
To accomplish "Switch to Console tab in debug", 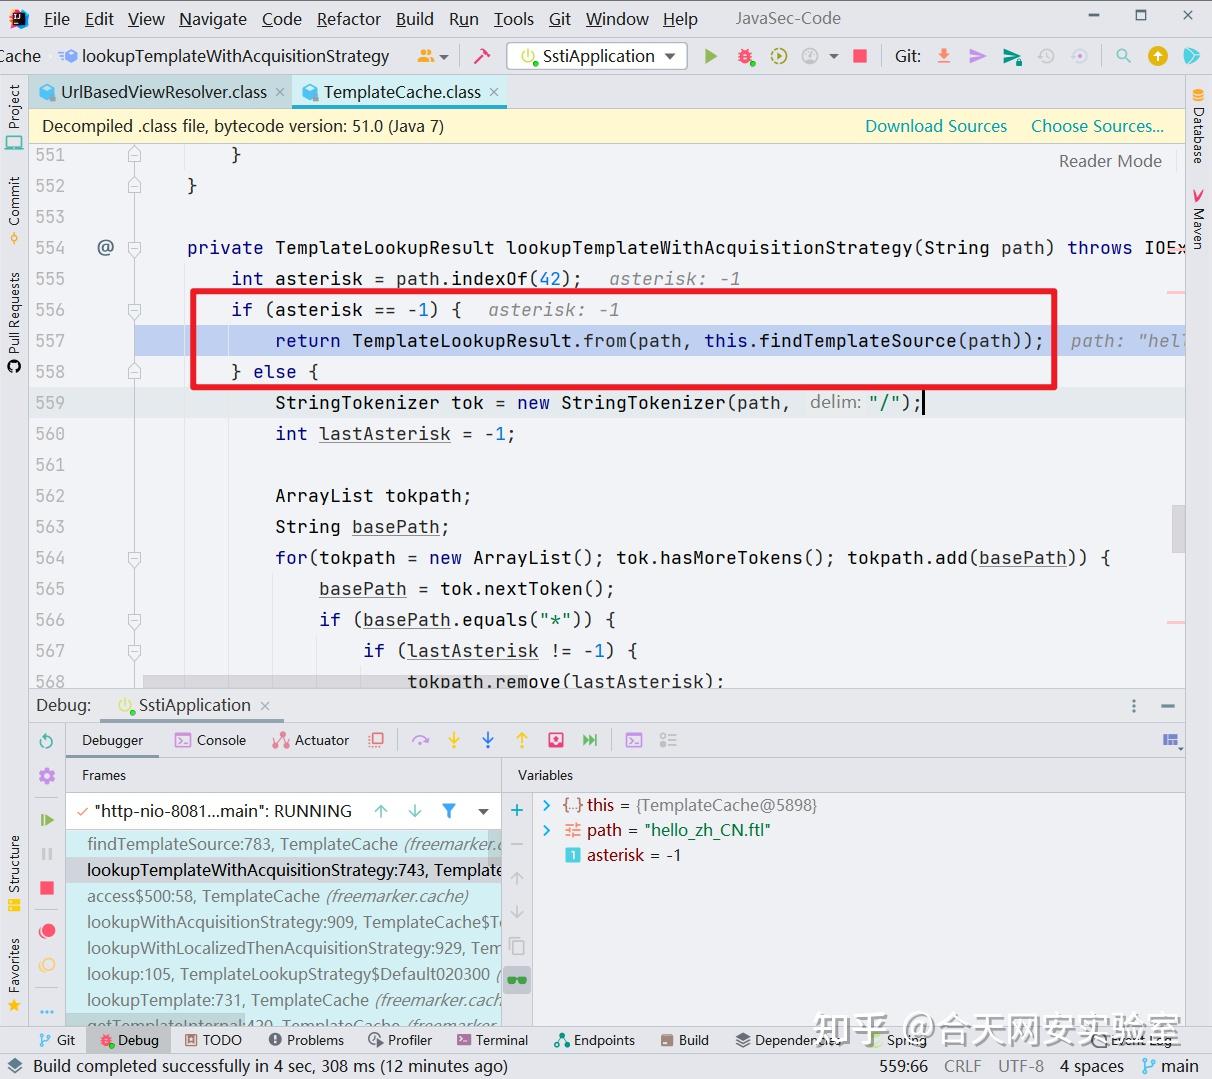I will point(210,740).
